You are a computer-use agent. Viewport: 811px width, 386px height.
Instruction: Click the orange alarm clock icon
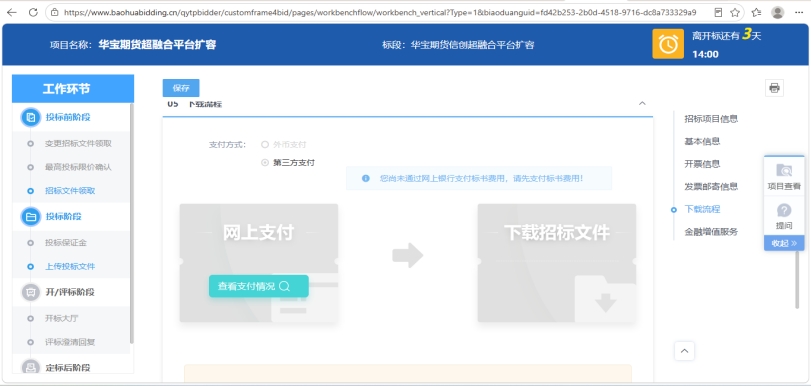coord(668,44)
